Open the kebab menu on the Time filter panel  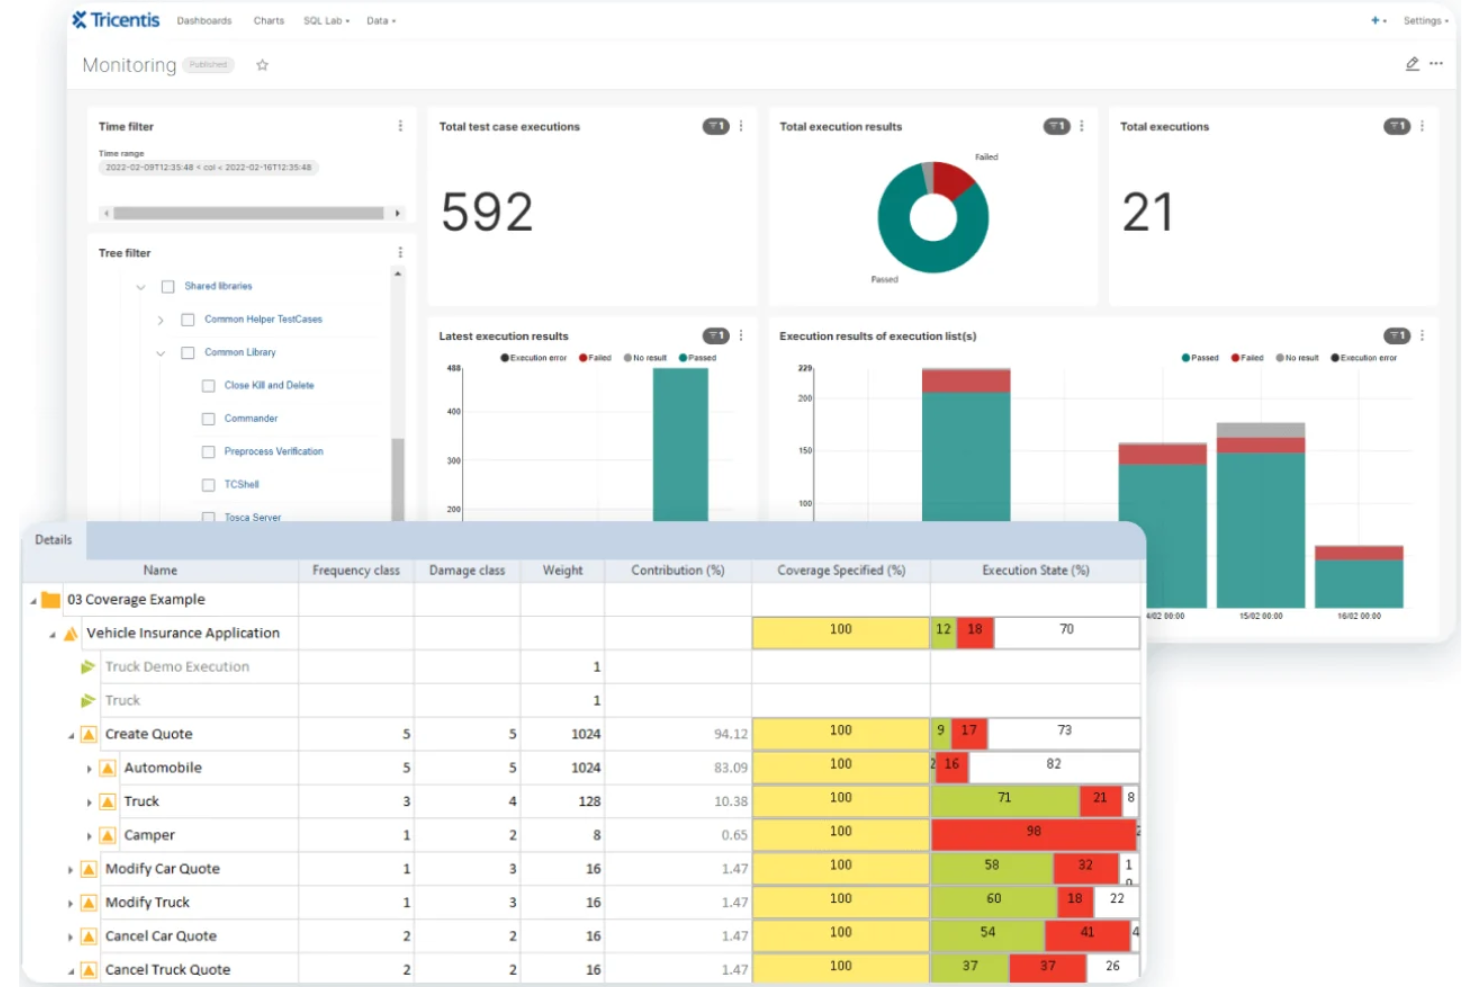401,126
